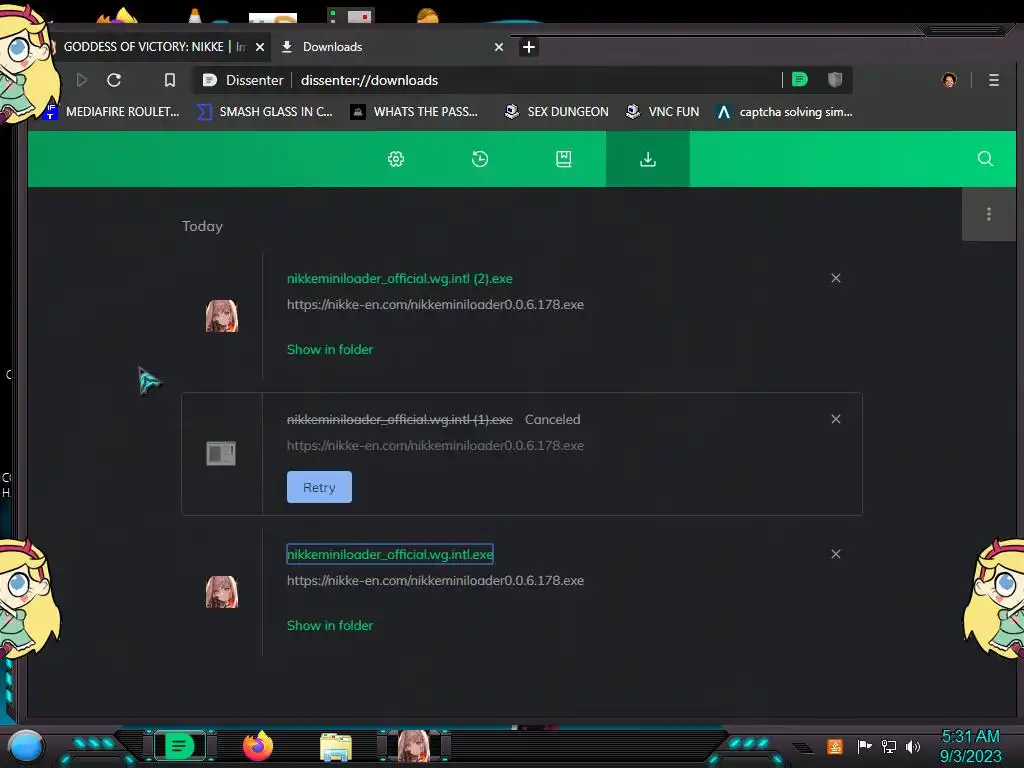
Task: Open File Explorer from the taskbar
Action: coord(336,747)
